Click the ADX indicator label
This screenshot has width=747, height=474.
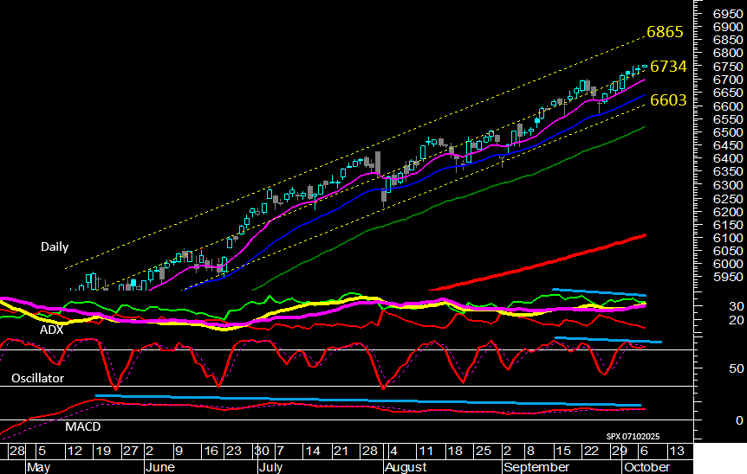[51, 328]
